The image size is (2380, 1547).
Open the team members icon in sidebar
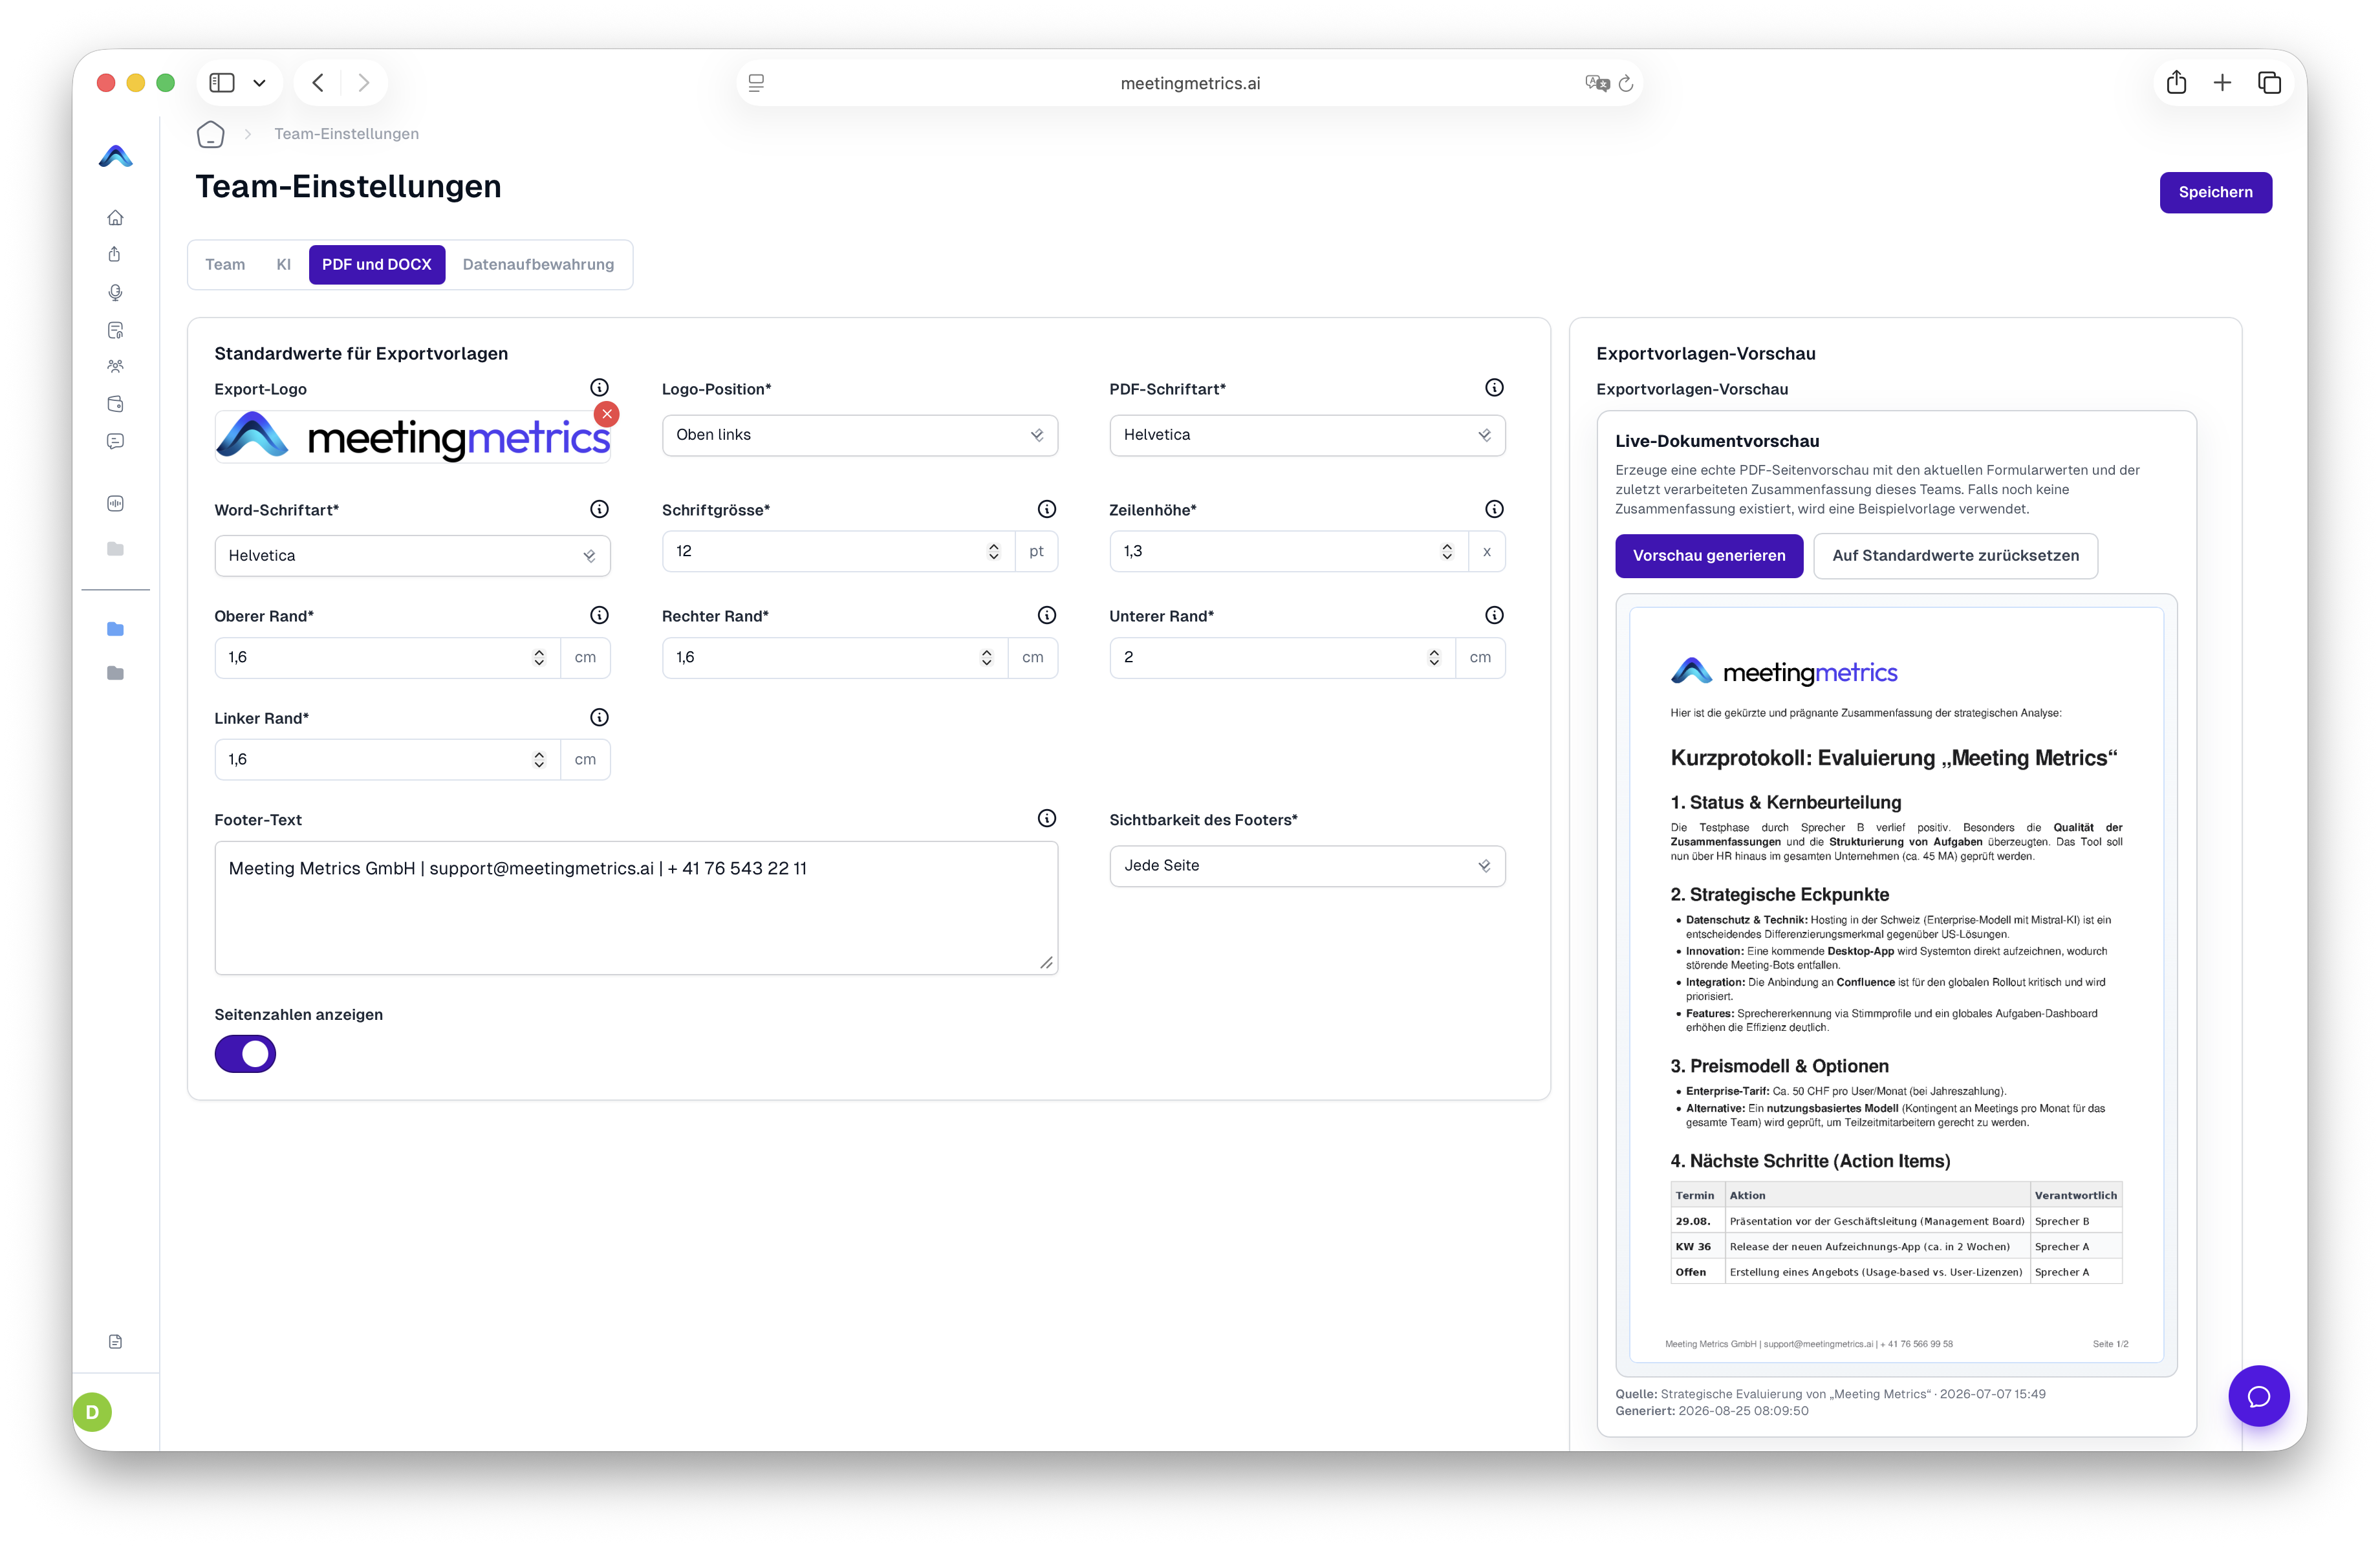point(116,366)
